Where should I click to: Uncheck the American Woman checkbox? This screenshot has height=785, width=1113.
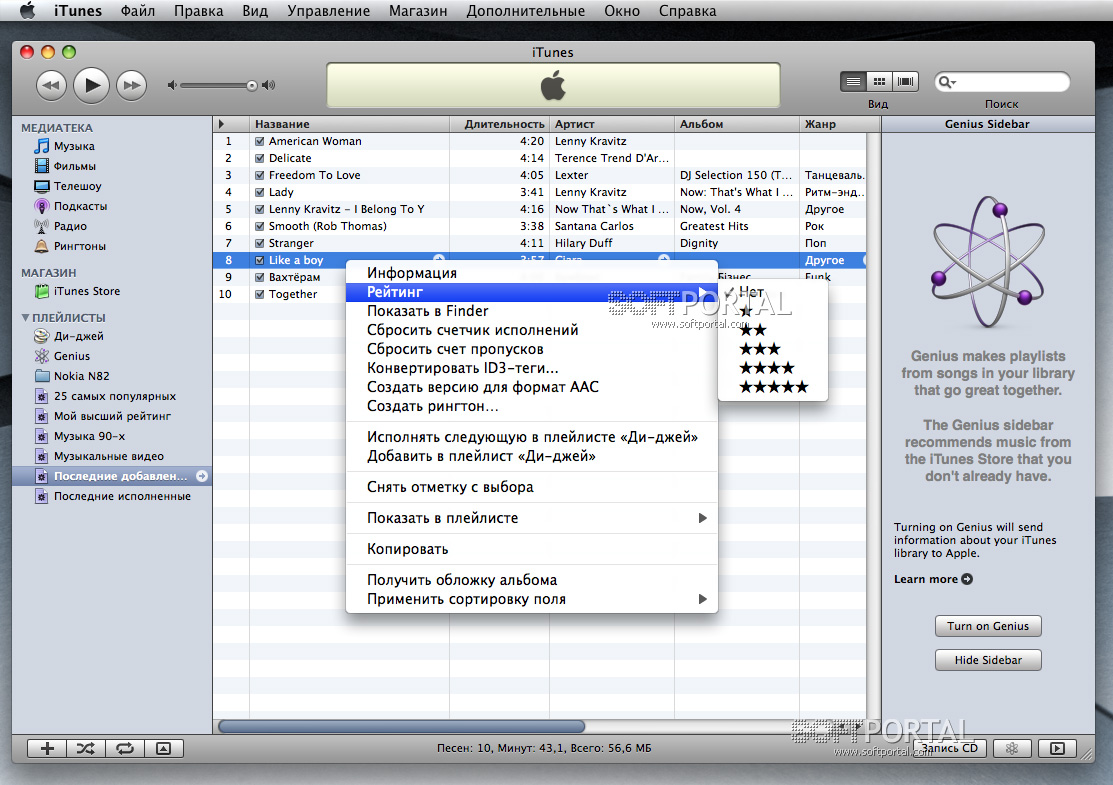coord(260,141)
